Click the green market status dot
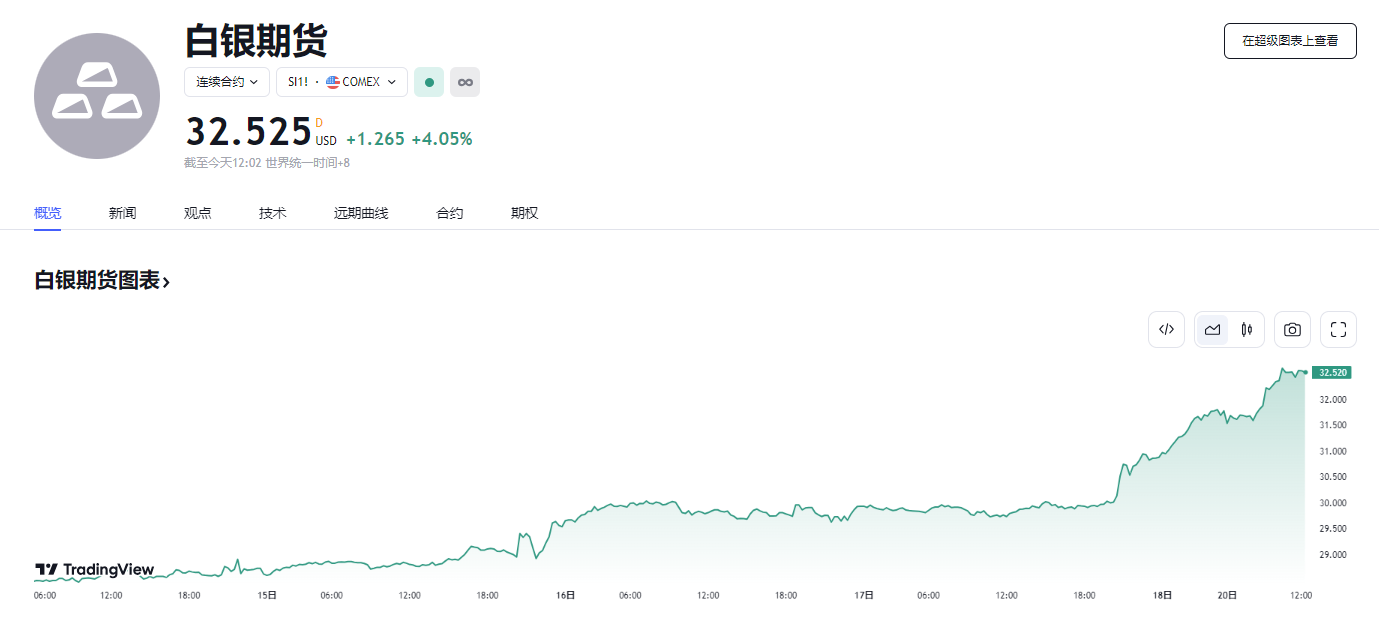 click(x=429, y=82)
